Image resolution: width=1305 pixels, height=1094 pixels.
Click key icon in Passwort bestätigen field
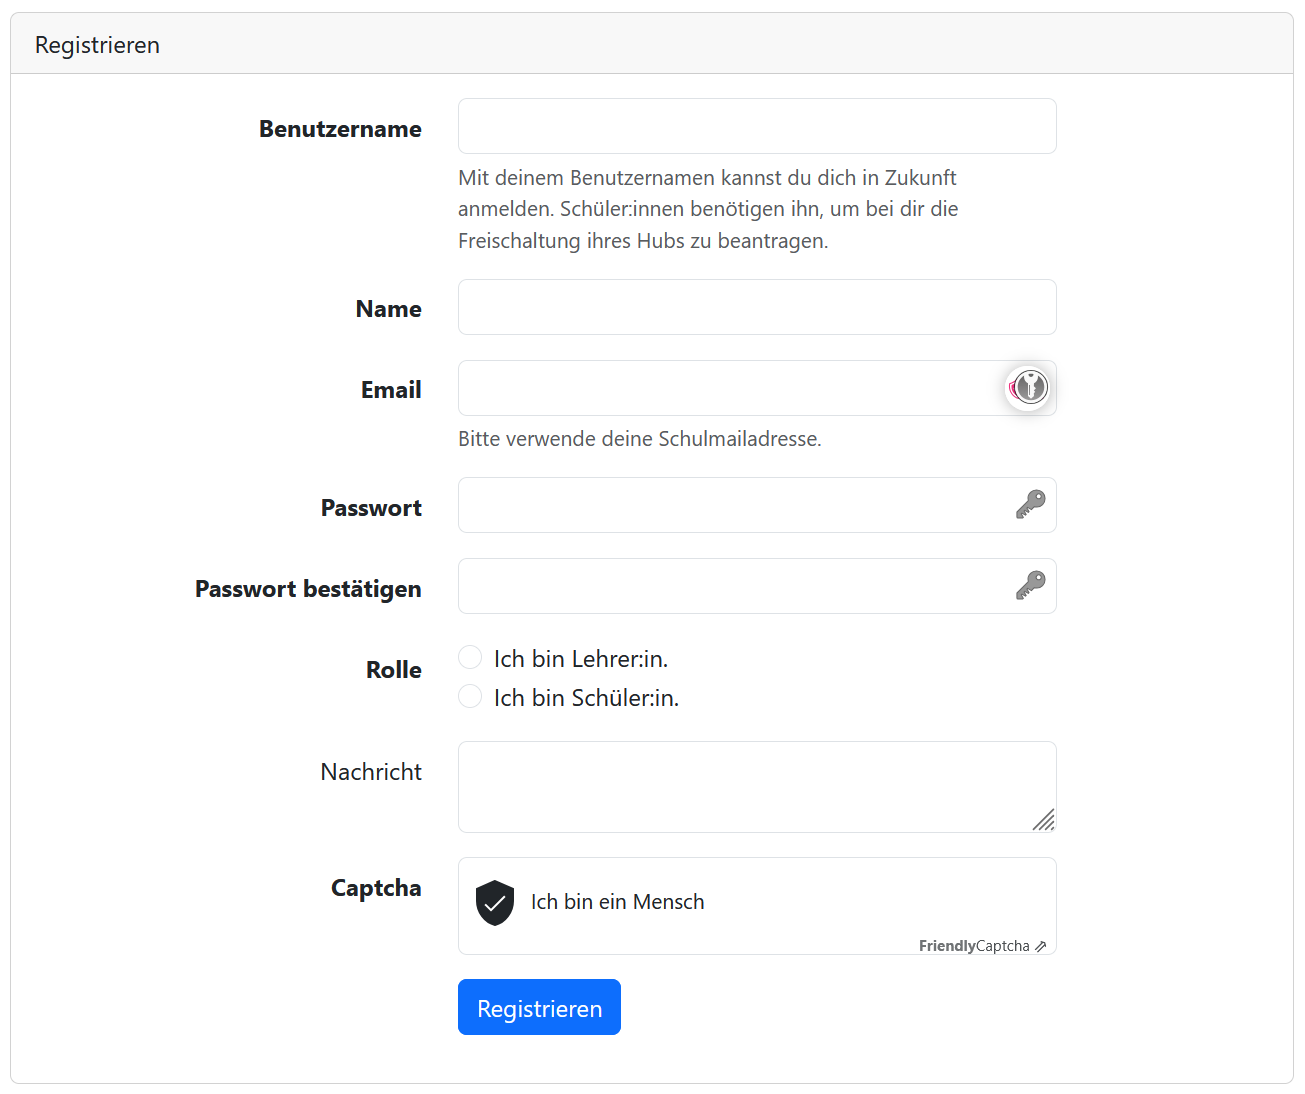(1030, 586)
